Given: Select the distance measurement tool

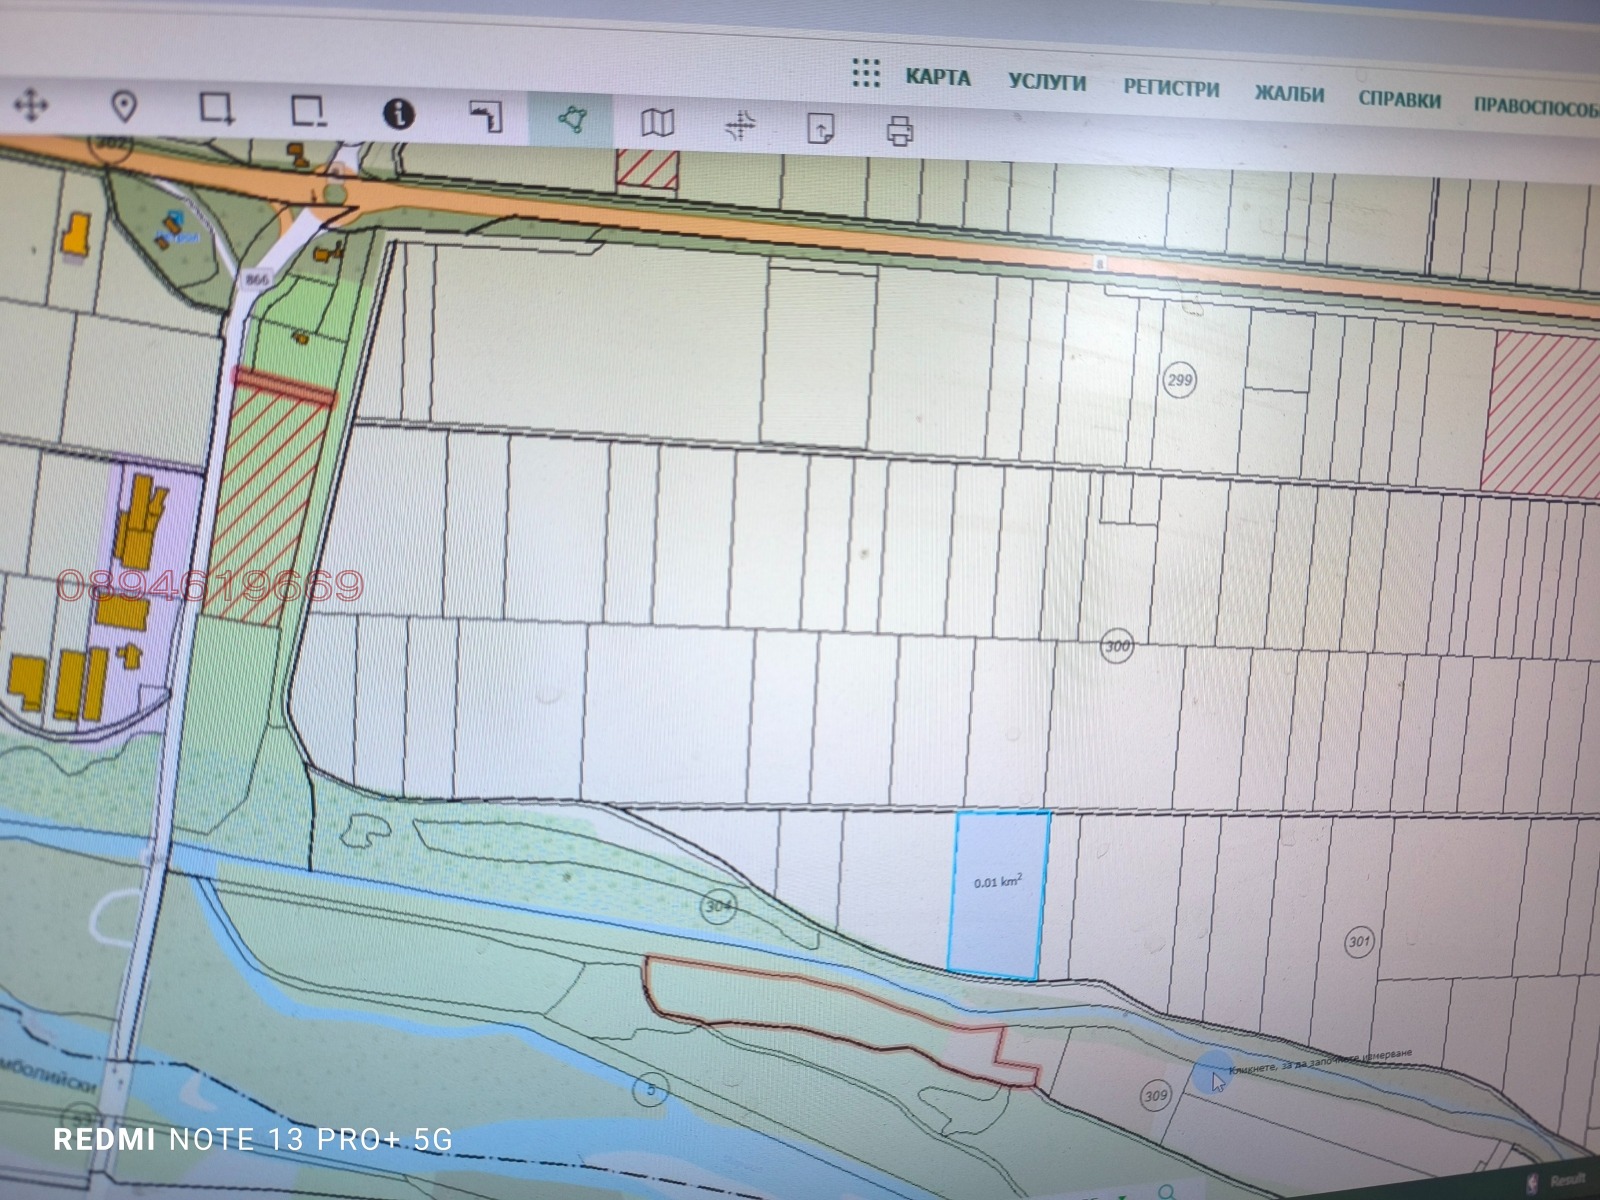Looking at the screenshot, I should [x=486, y=117].
